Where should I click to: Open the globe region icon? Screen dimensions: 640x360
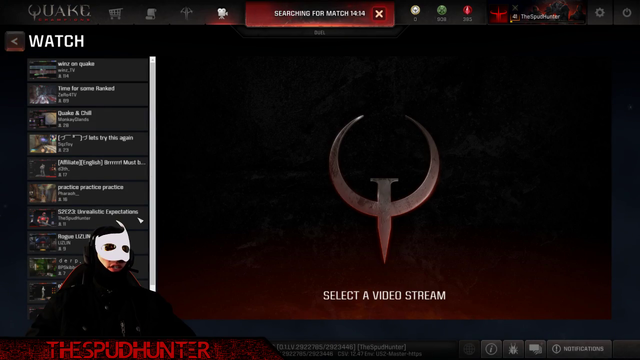pyautogui.click(x=469, y=349)
